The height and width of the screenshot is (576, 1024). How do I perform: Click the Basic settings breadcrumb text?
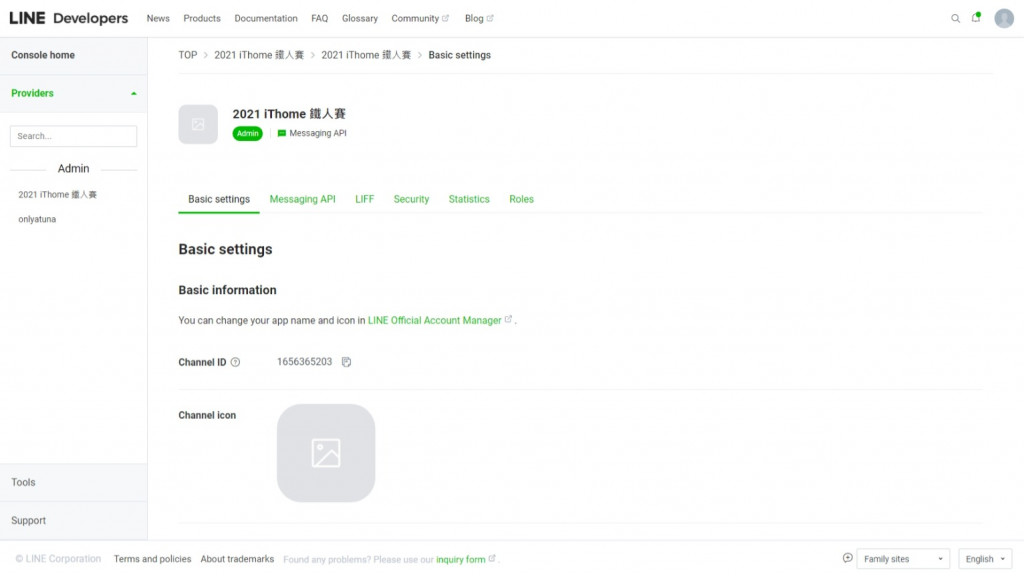(459, 55)
